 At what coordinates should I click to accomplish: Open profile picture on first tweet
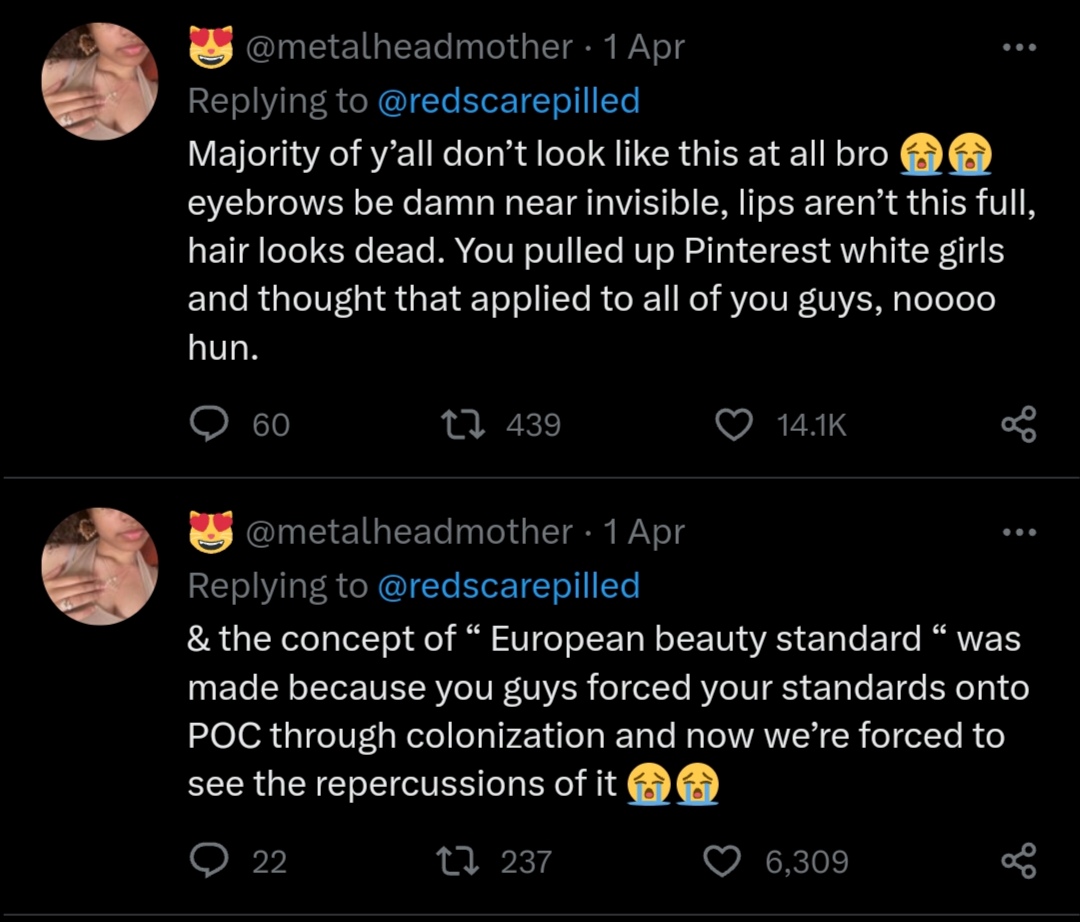(x=100, y=81)
